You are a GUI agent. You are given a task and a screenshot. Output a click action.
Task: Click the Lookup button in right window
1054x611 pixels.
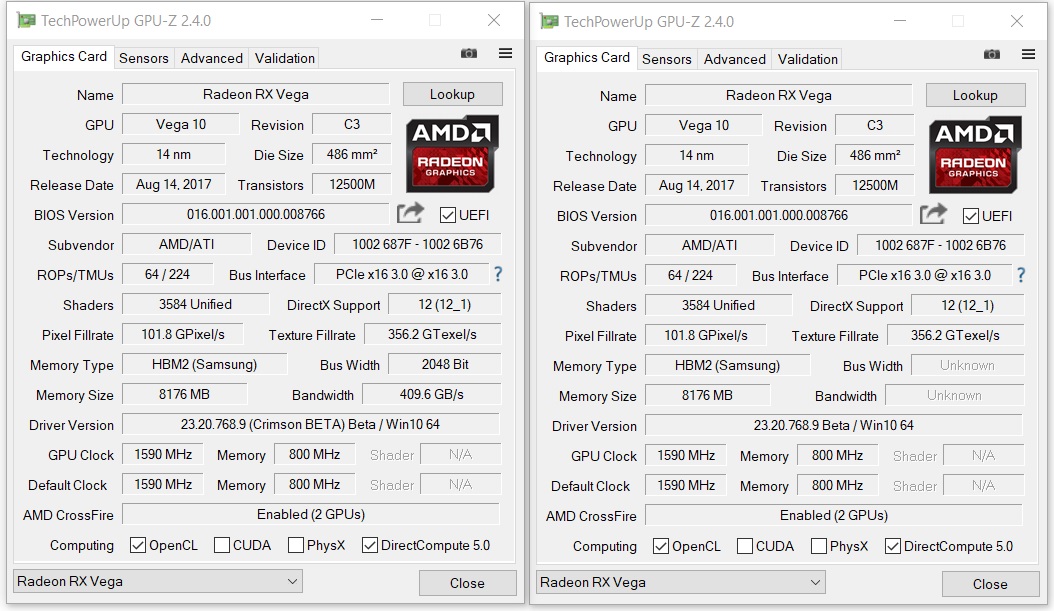[975, 95]
